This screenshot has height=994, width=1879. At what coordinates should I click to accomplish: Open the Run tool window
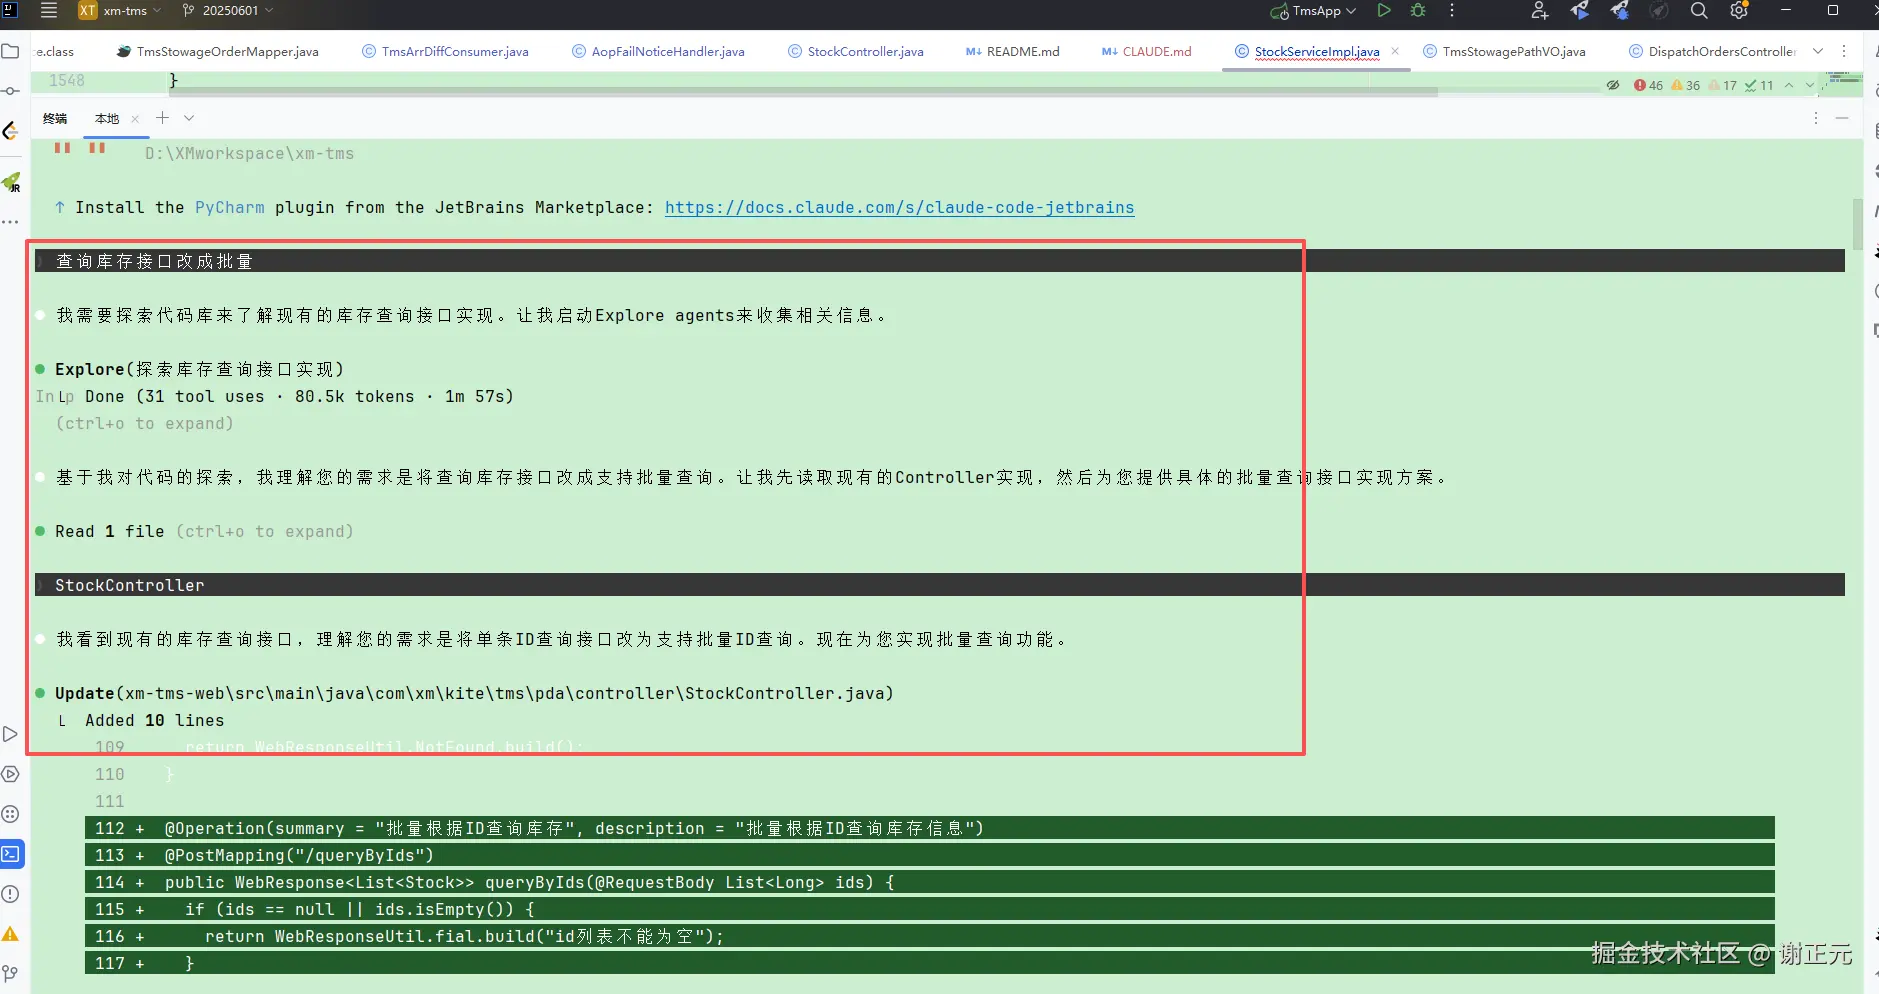coord(10,734)
